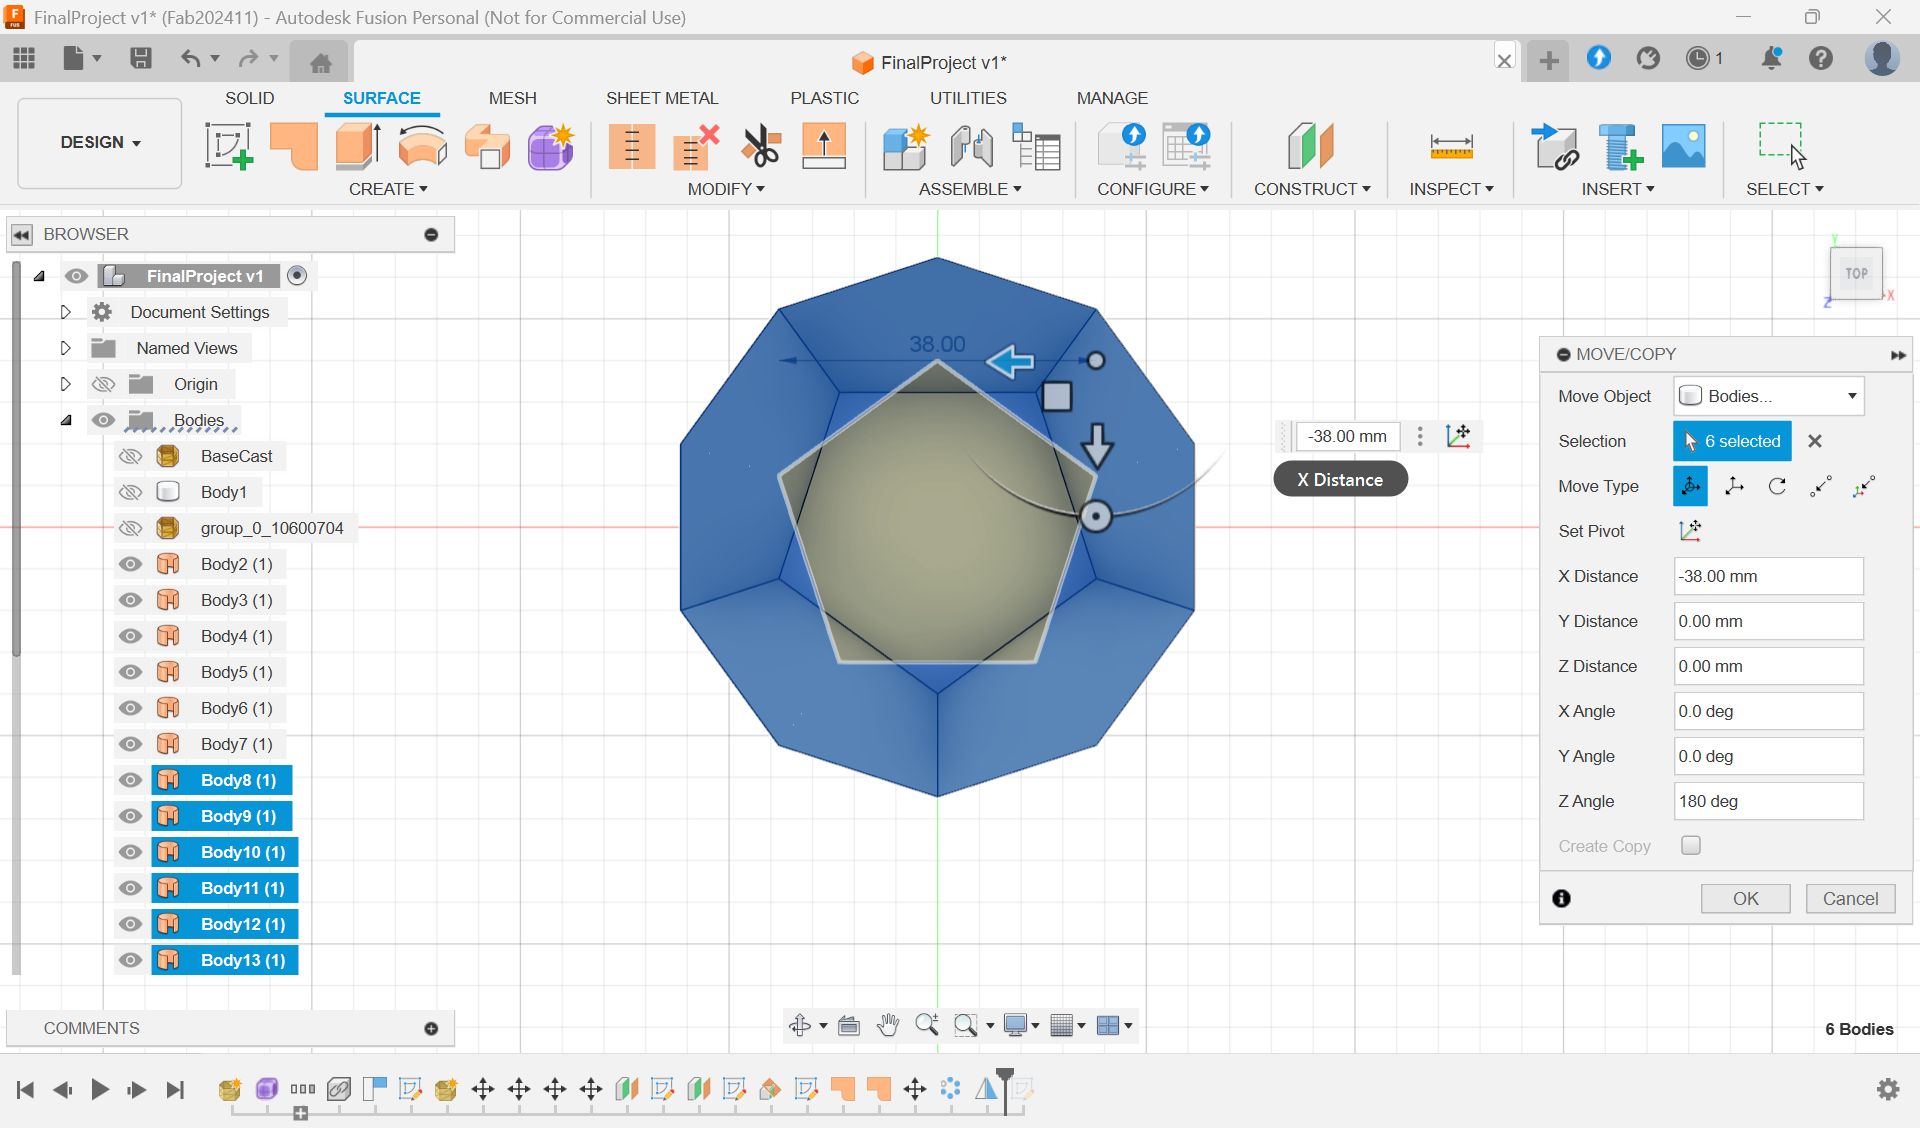Switch to the SOLID tab
The height and width of the screenshot is (1128, 1920).
(249, 98)
